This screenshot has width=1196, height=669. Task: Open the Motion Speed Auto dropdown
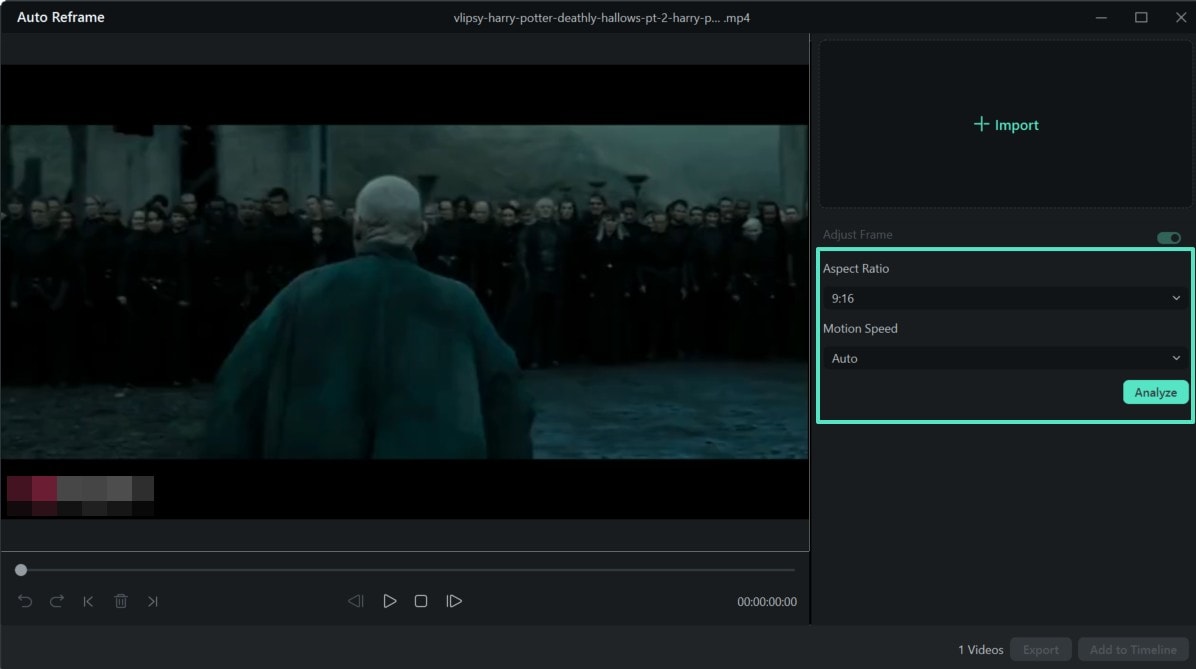click(1005, 359)
